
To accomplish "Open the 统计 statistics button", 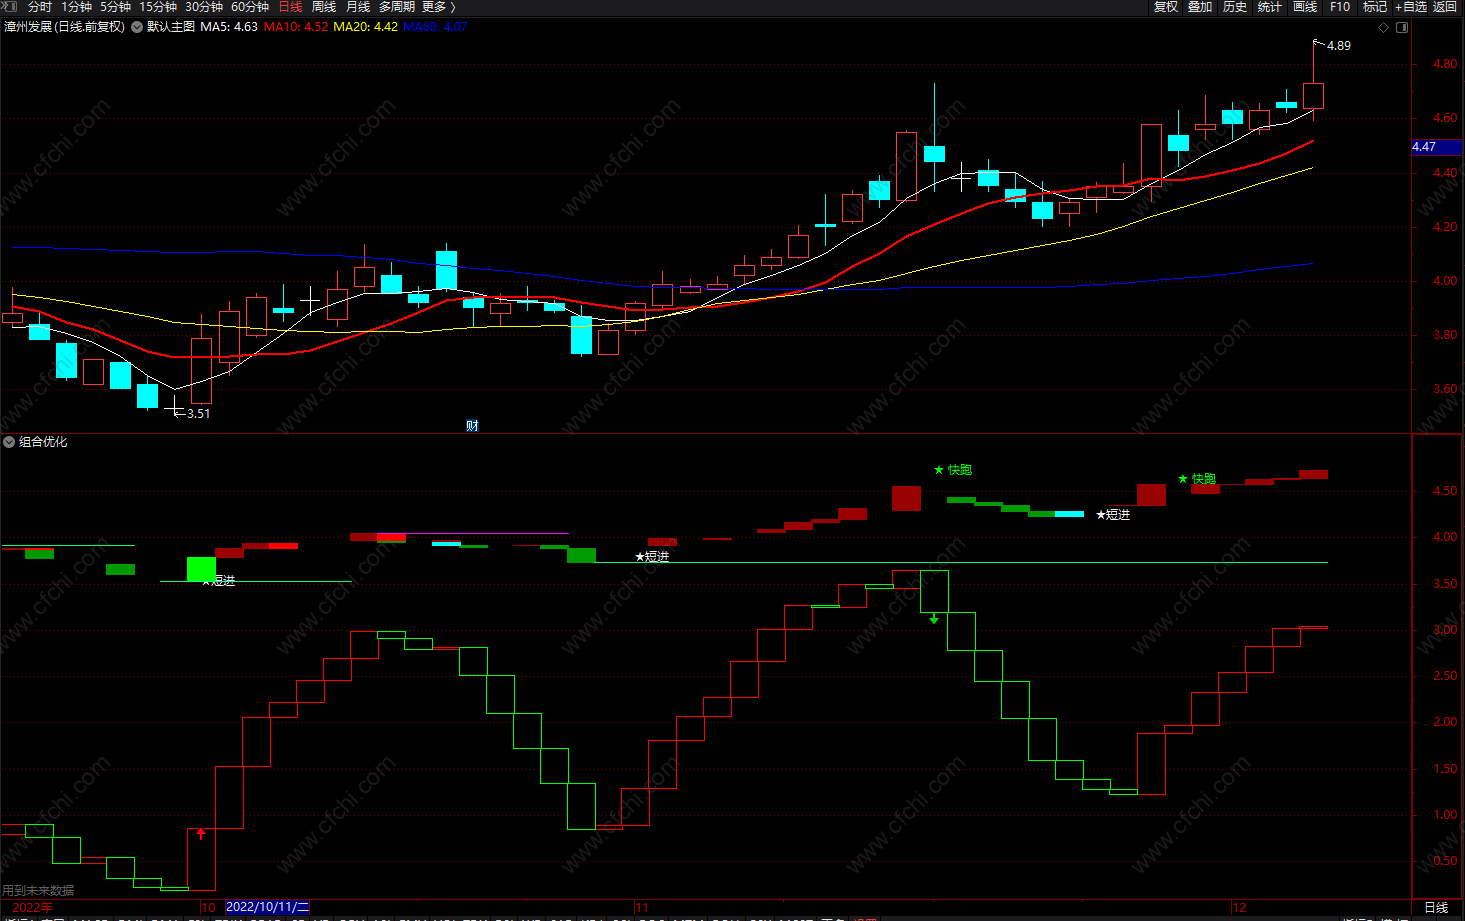I will tap(1270, 7).
